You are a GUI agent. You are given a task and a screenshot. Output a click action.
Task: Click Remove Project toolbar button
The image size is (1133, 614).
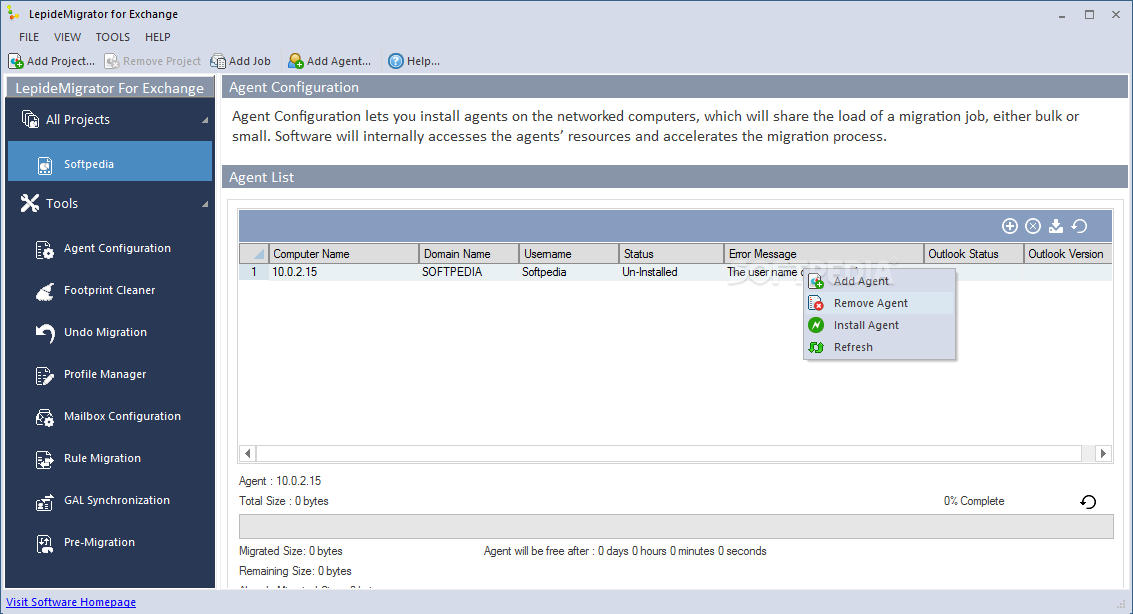(152, 61)
